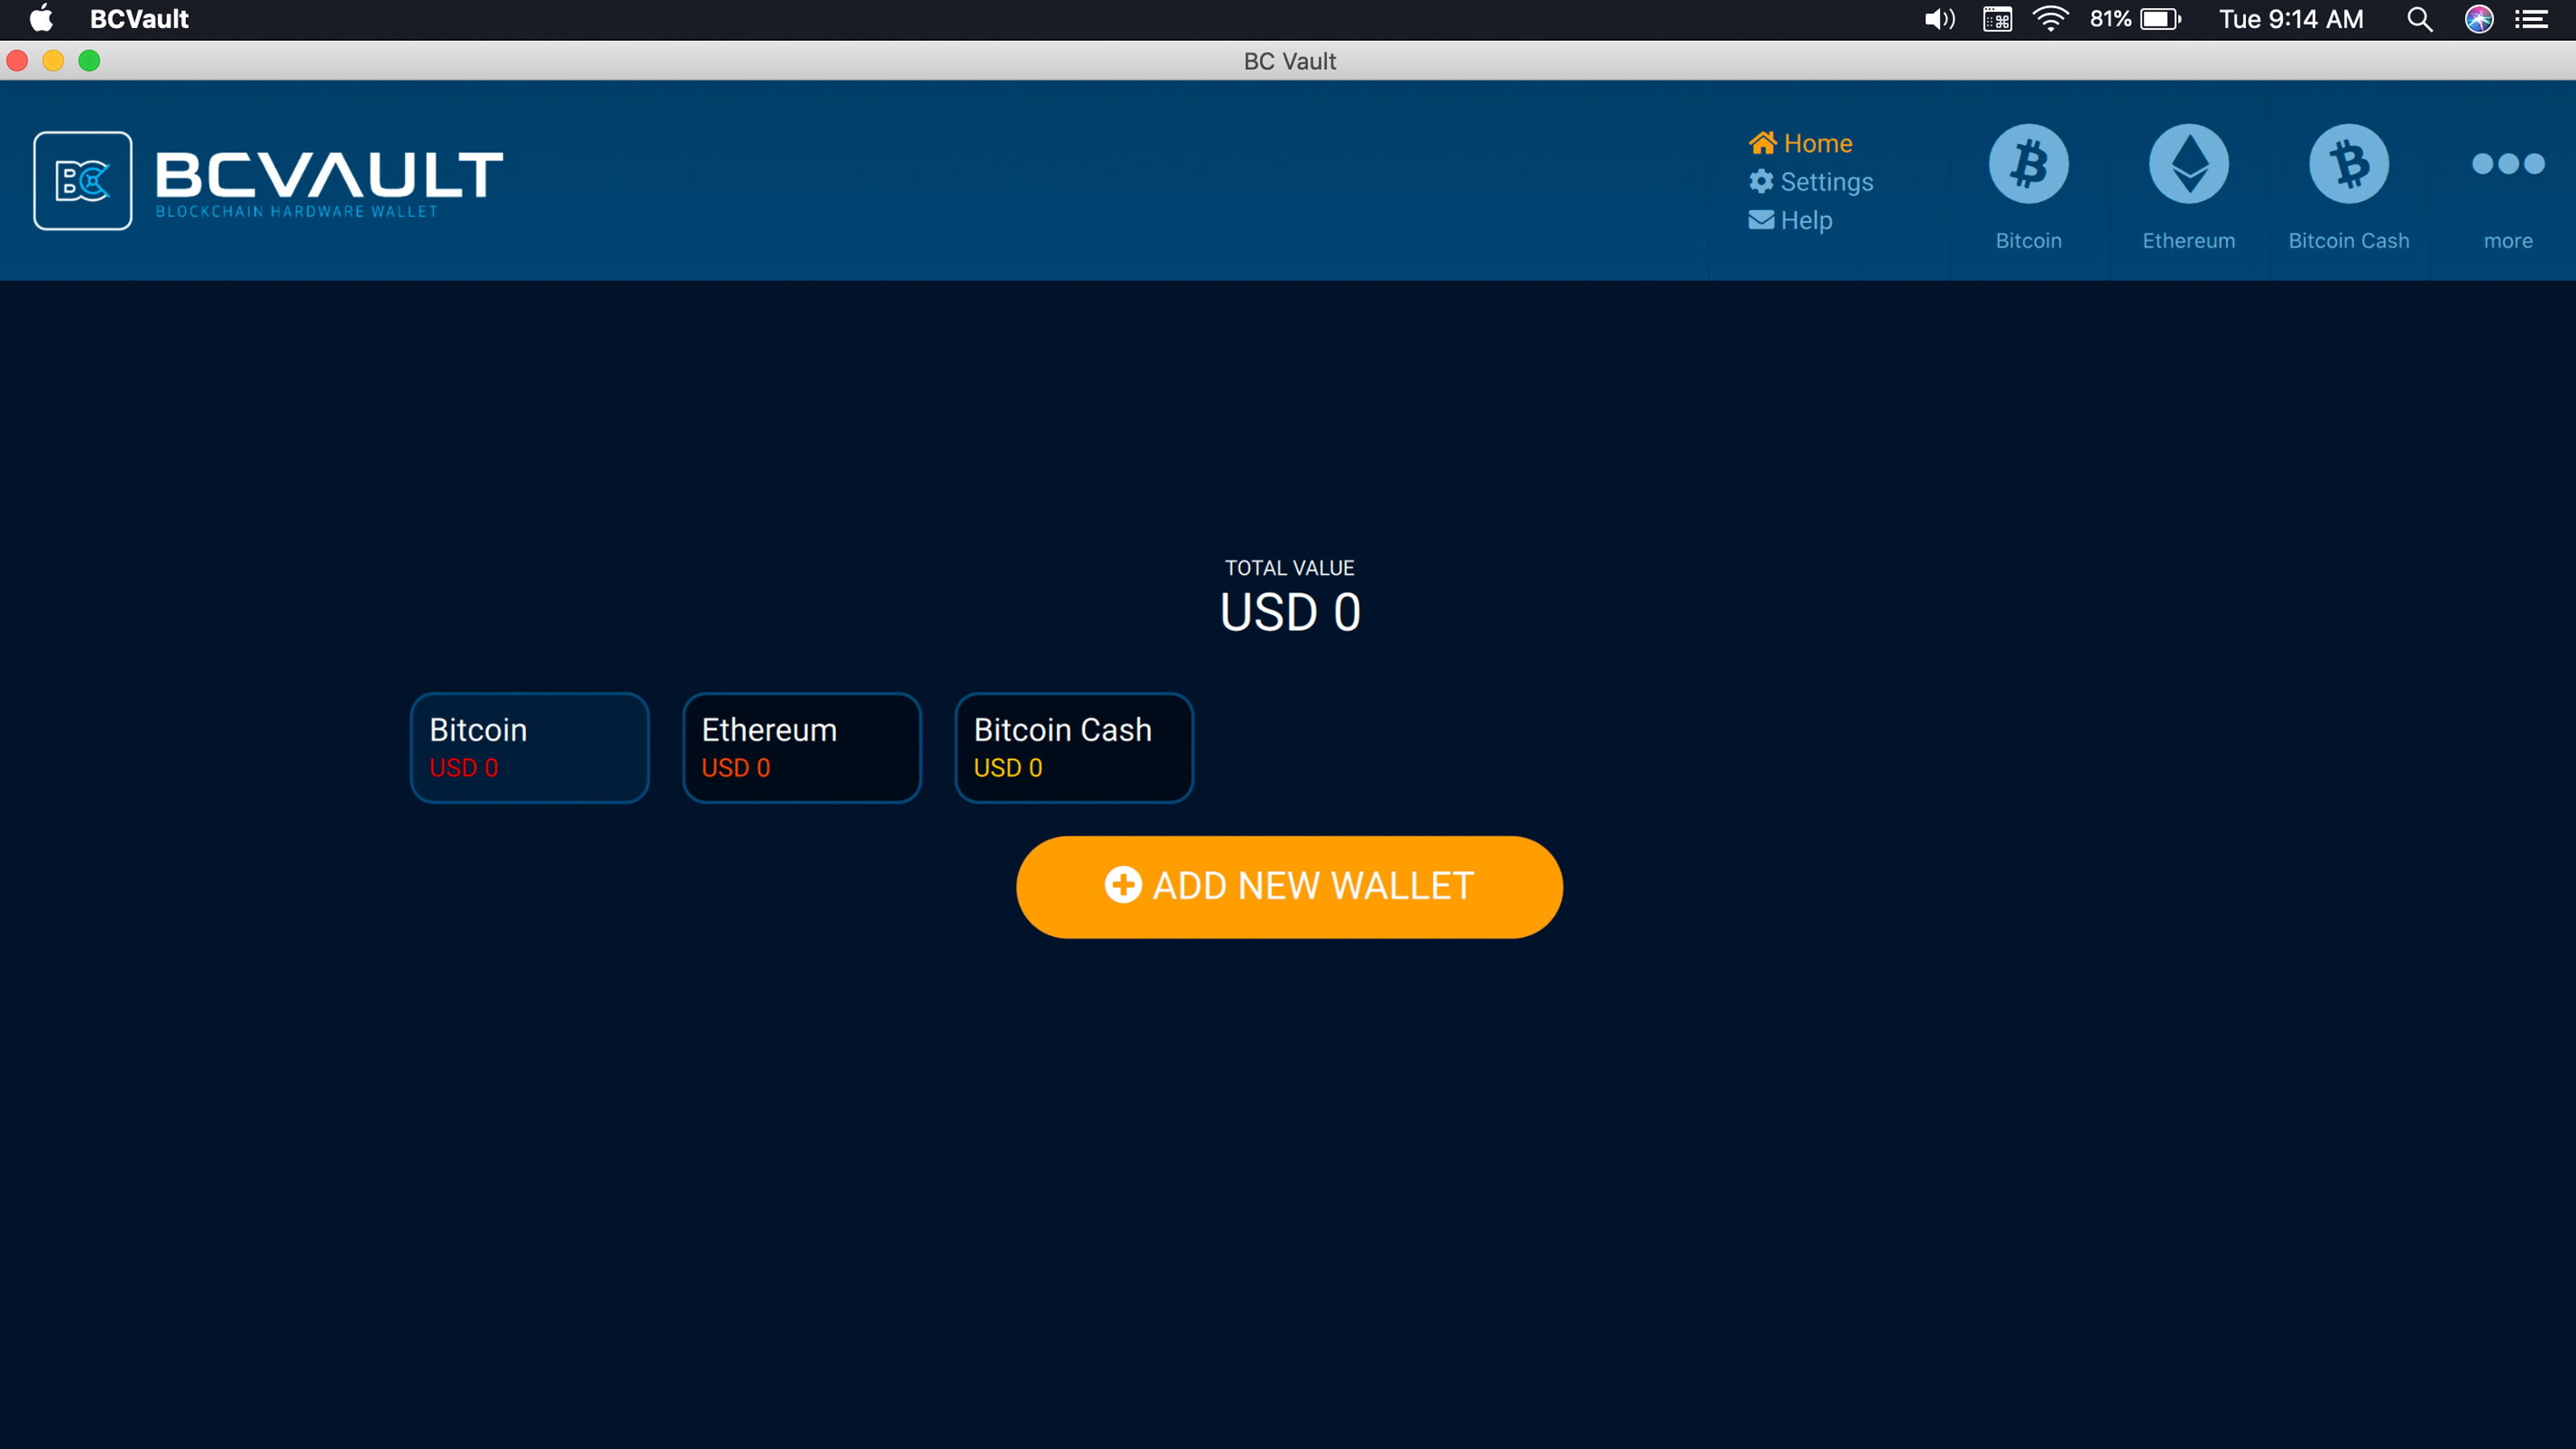Image resolution: width=2576 pixels, height=1449 pixels.
Task: Select Home with the house icon
Action: [x=1800, y=143]
